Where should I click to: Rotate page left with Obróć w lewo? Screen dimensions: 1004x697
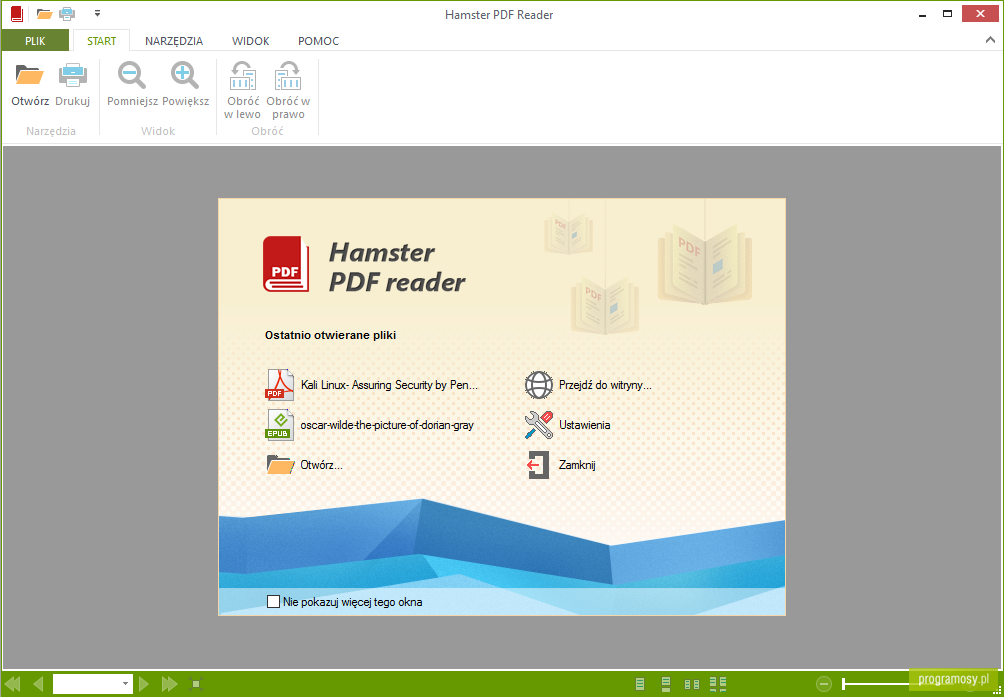tap(243, 91)
